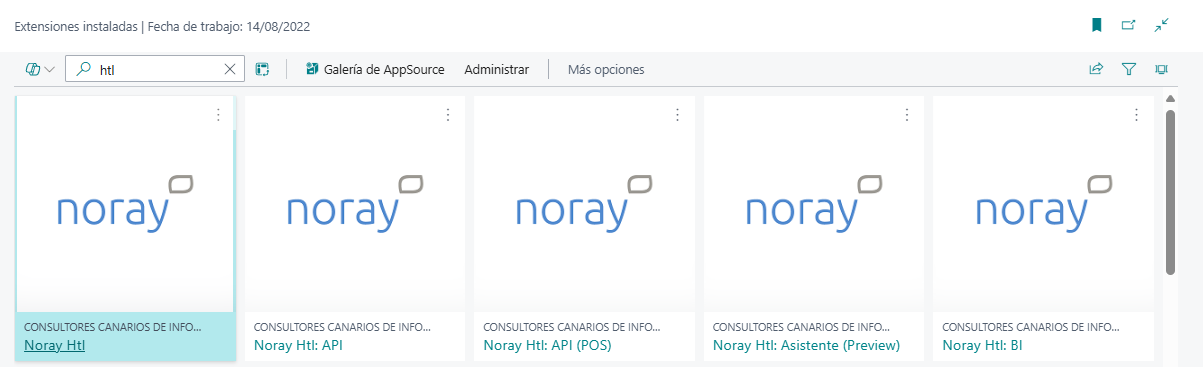Click the bookmark icon in header
The image size is (1203, 367).
tap(1096, 25)
